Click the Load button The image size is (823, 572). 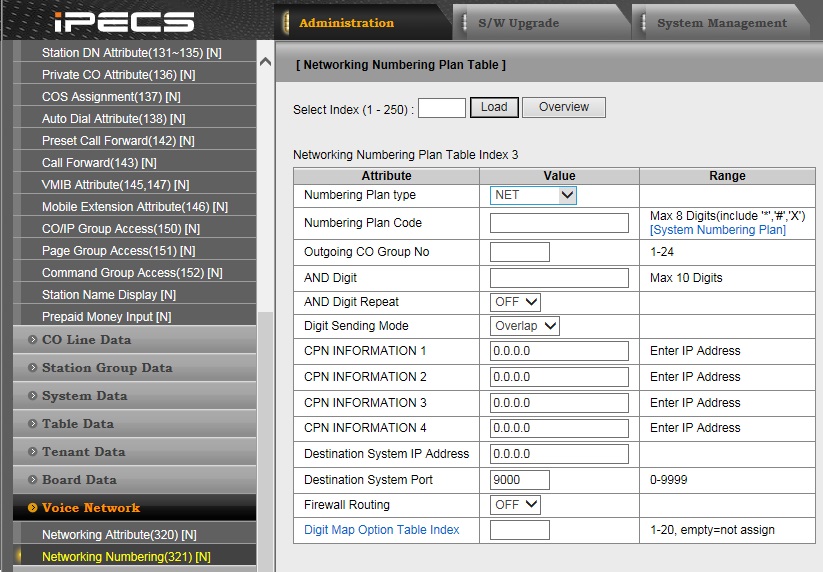pos(494,107)
